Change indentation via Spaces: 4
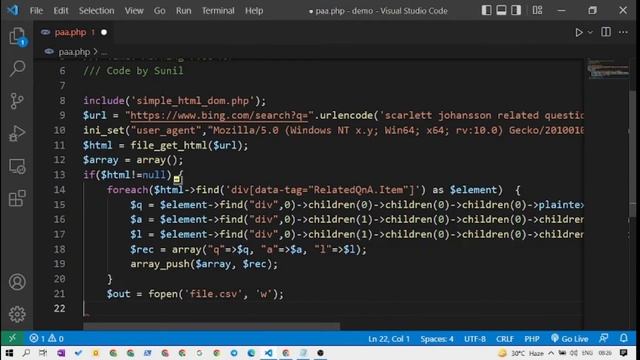The height and width of the screenshot is (360, 640). pyautogui.click(x=437, y=339)
